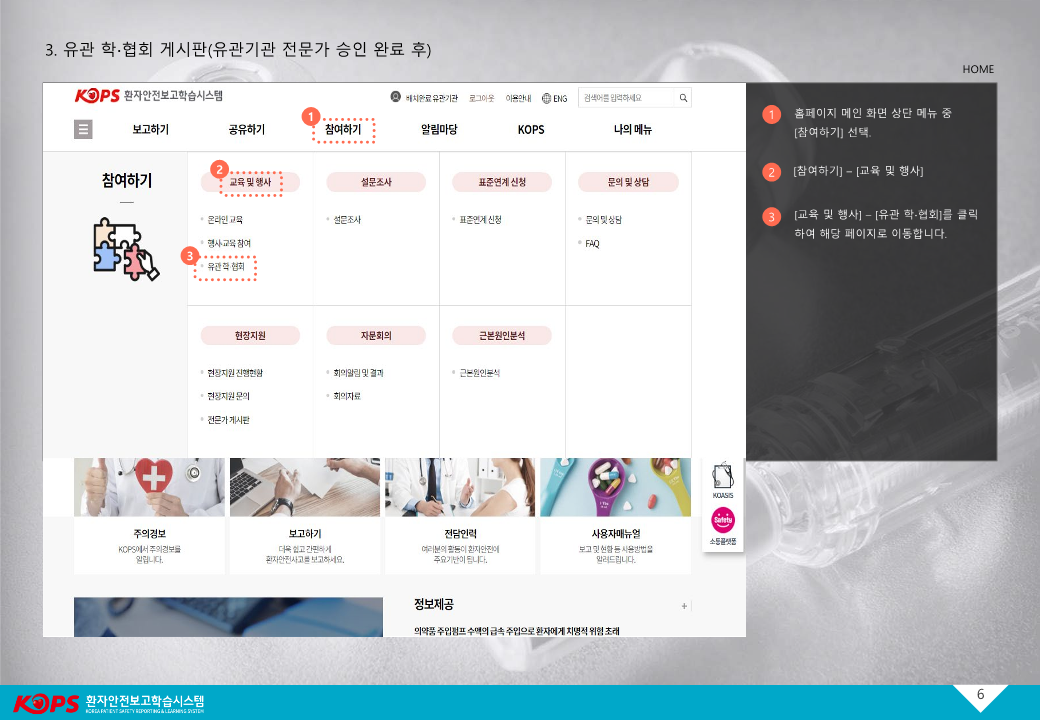Open the FAQ link under 문의 및 상담
Screen dimensions: 1040x720
click(592, 243)
